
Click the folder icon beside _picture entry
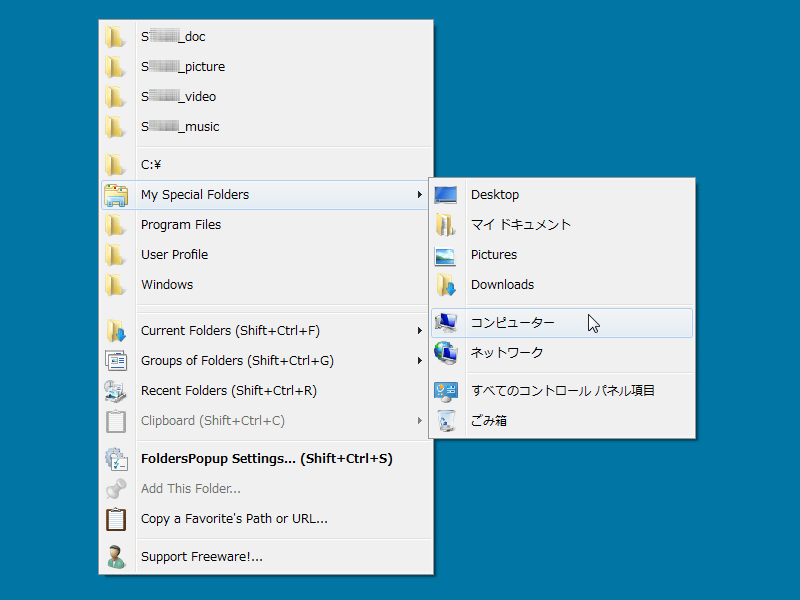click(x=115, y=67)
